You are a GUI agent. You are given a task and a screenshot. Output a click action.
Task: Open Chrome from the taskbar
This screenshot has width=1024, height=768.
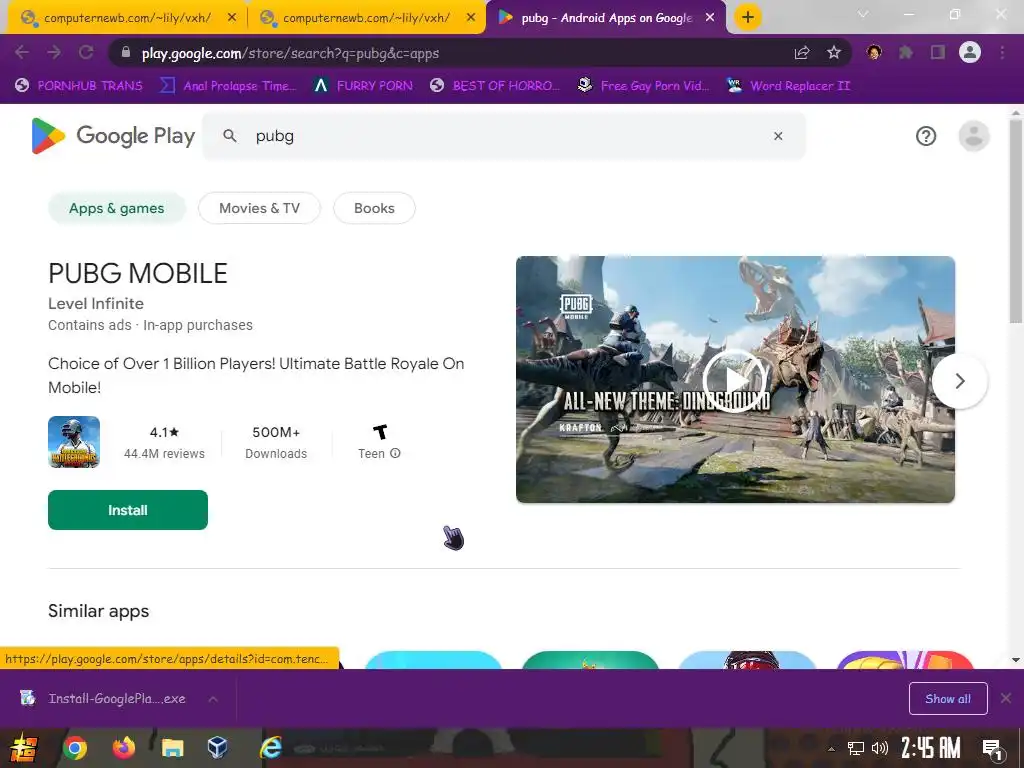point(74,748)
